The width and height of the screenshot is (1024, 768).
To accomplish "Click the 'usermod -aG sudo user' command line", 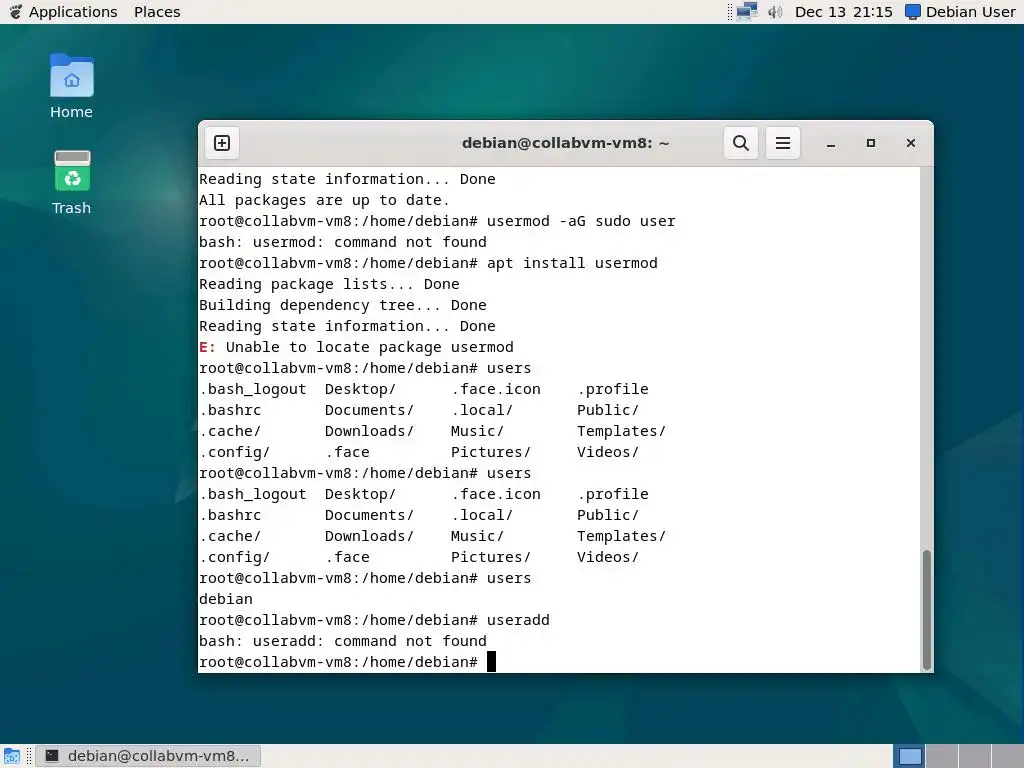I will (x=438, y=221).
